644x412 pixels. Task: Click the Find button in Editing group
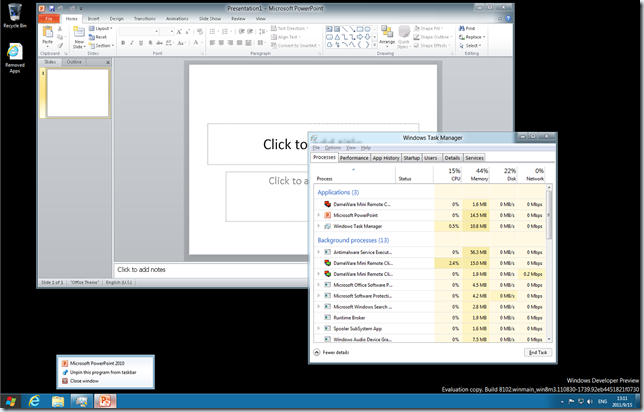(467, 28)
